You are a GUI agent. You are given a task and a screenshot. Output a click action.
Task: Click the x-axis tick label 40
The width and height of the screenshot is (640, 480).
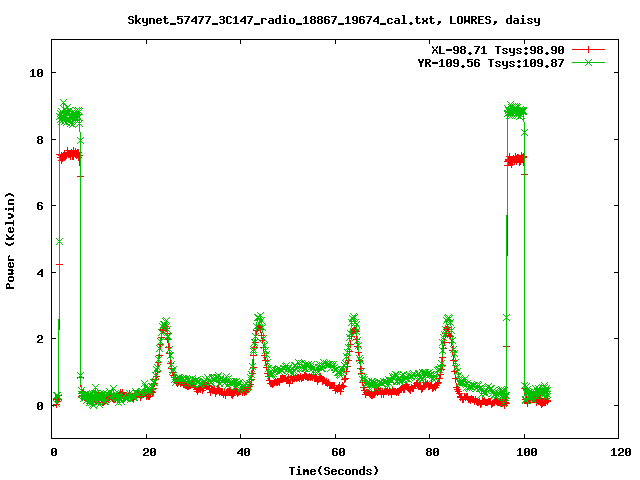(243, 452)
